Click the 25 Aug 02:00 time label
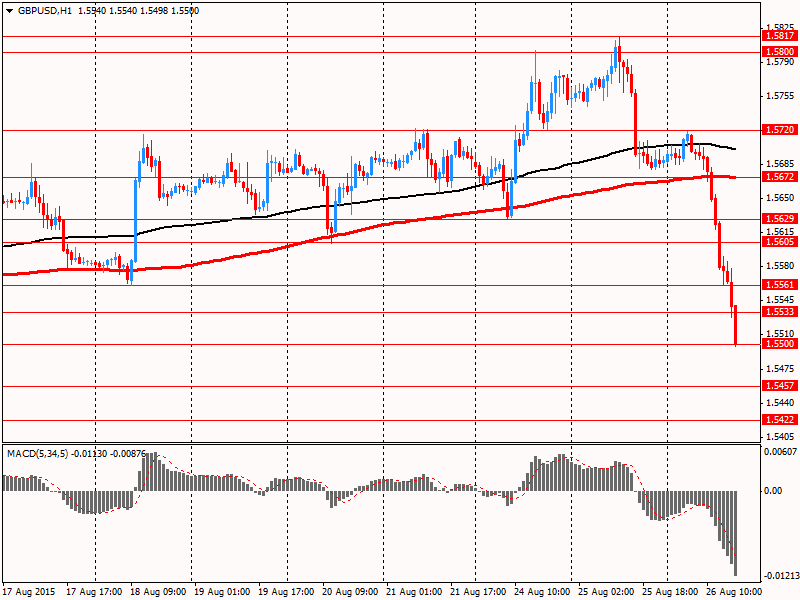 pos(606,592)
